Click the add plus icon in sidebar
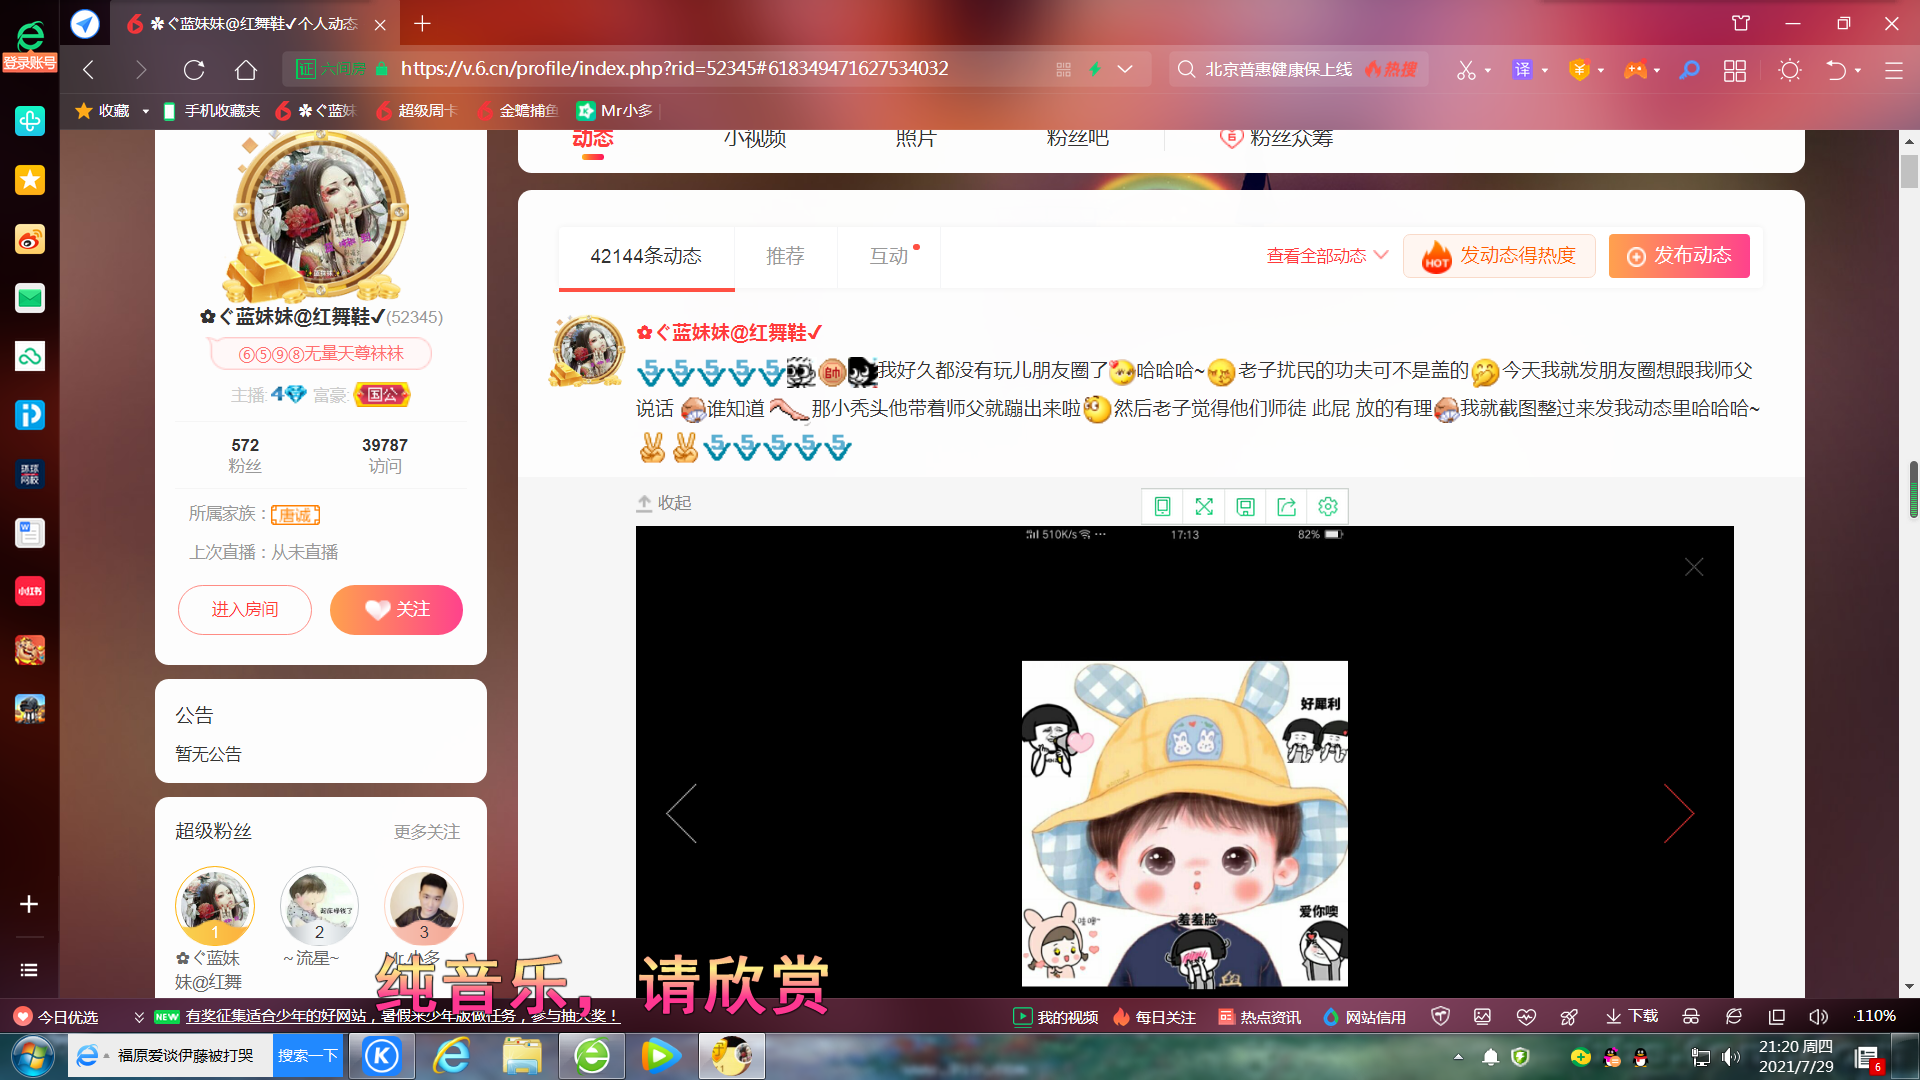The image size is (1920, 1080). pyautogui.click(x=29, y=904)
